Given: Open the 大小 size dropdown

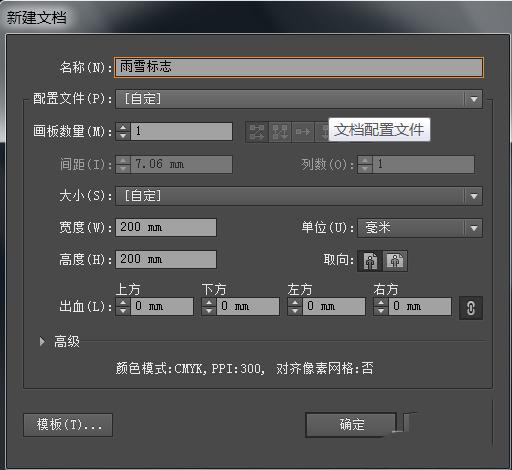Looking at the screenshot, I should click(299, 196).
